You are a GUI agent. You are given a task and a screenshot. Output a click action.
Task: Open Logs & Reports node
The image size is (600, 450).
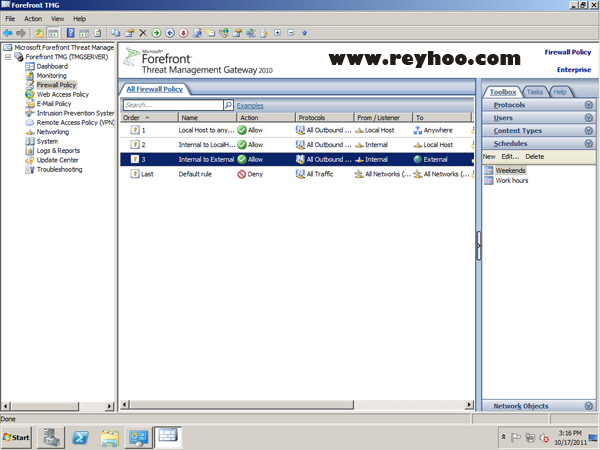[x=58, y=151]
